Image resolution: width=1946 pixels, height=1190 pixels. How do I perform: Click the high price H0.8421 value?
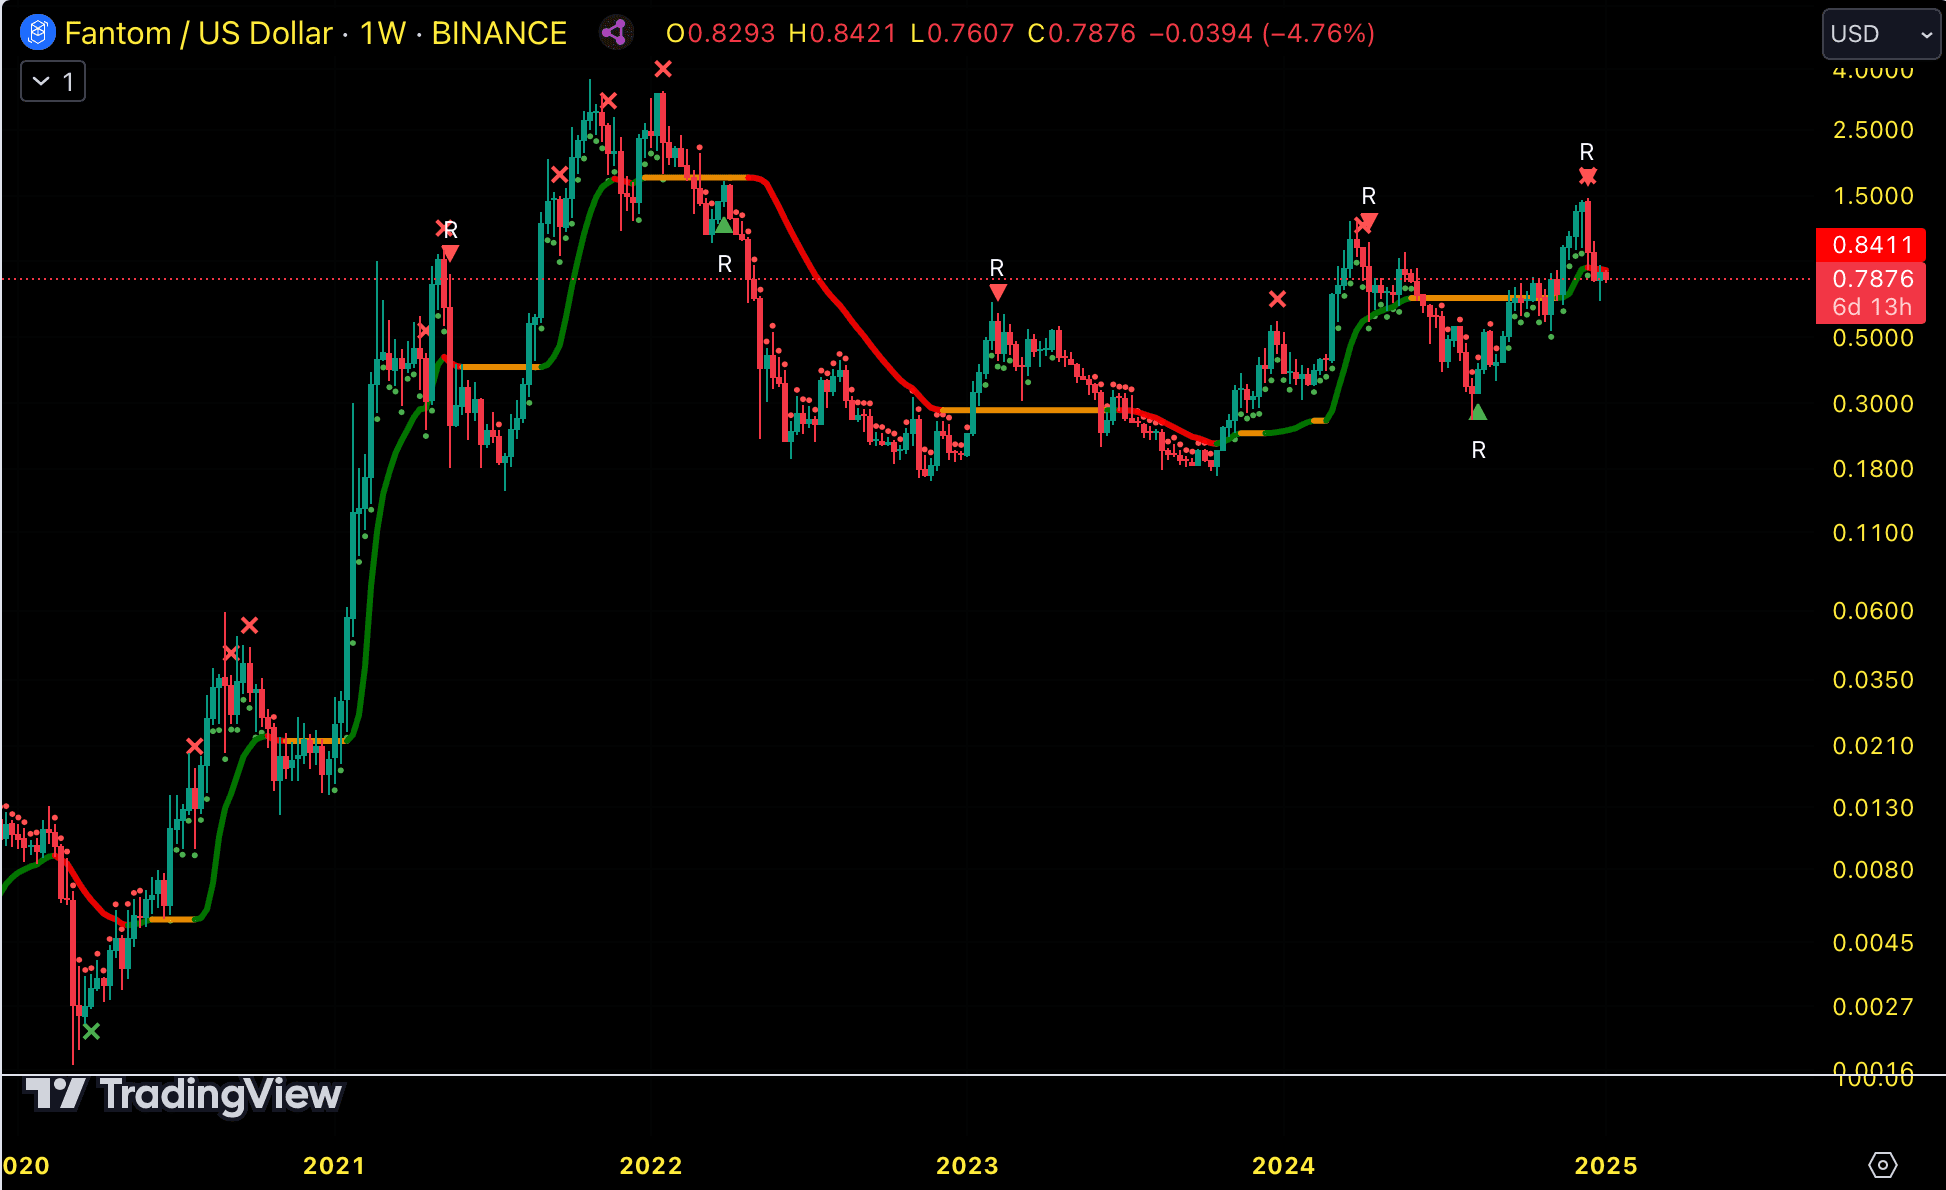tap(843, 33)
